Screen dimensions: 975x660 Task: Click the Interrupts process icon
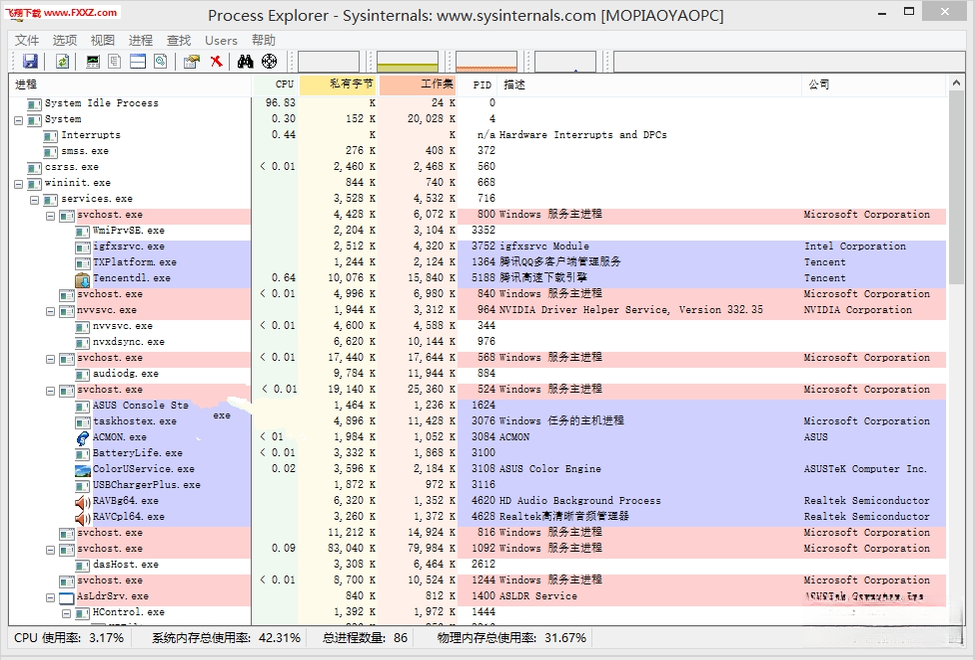tap(50, 136)
